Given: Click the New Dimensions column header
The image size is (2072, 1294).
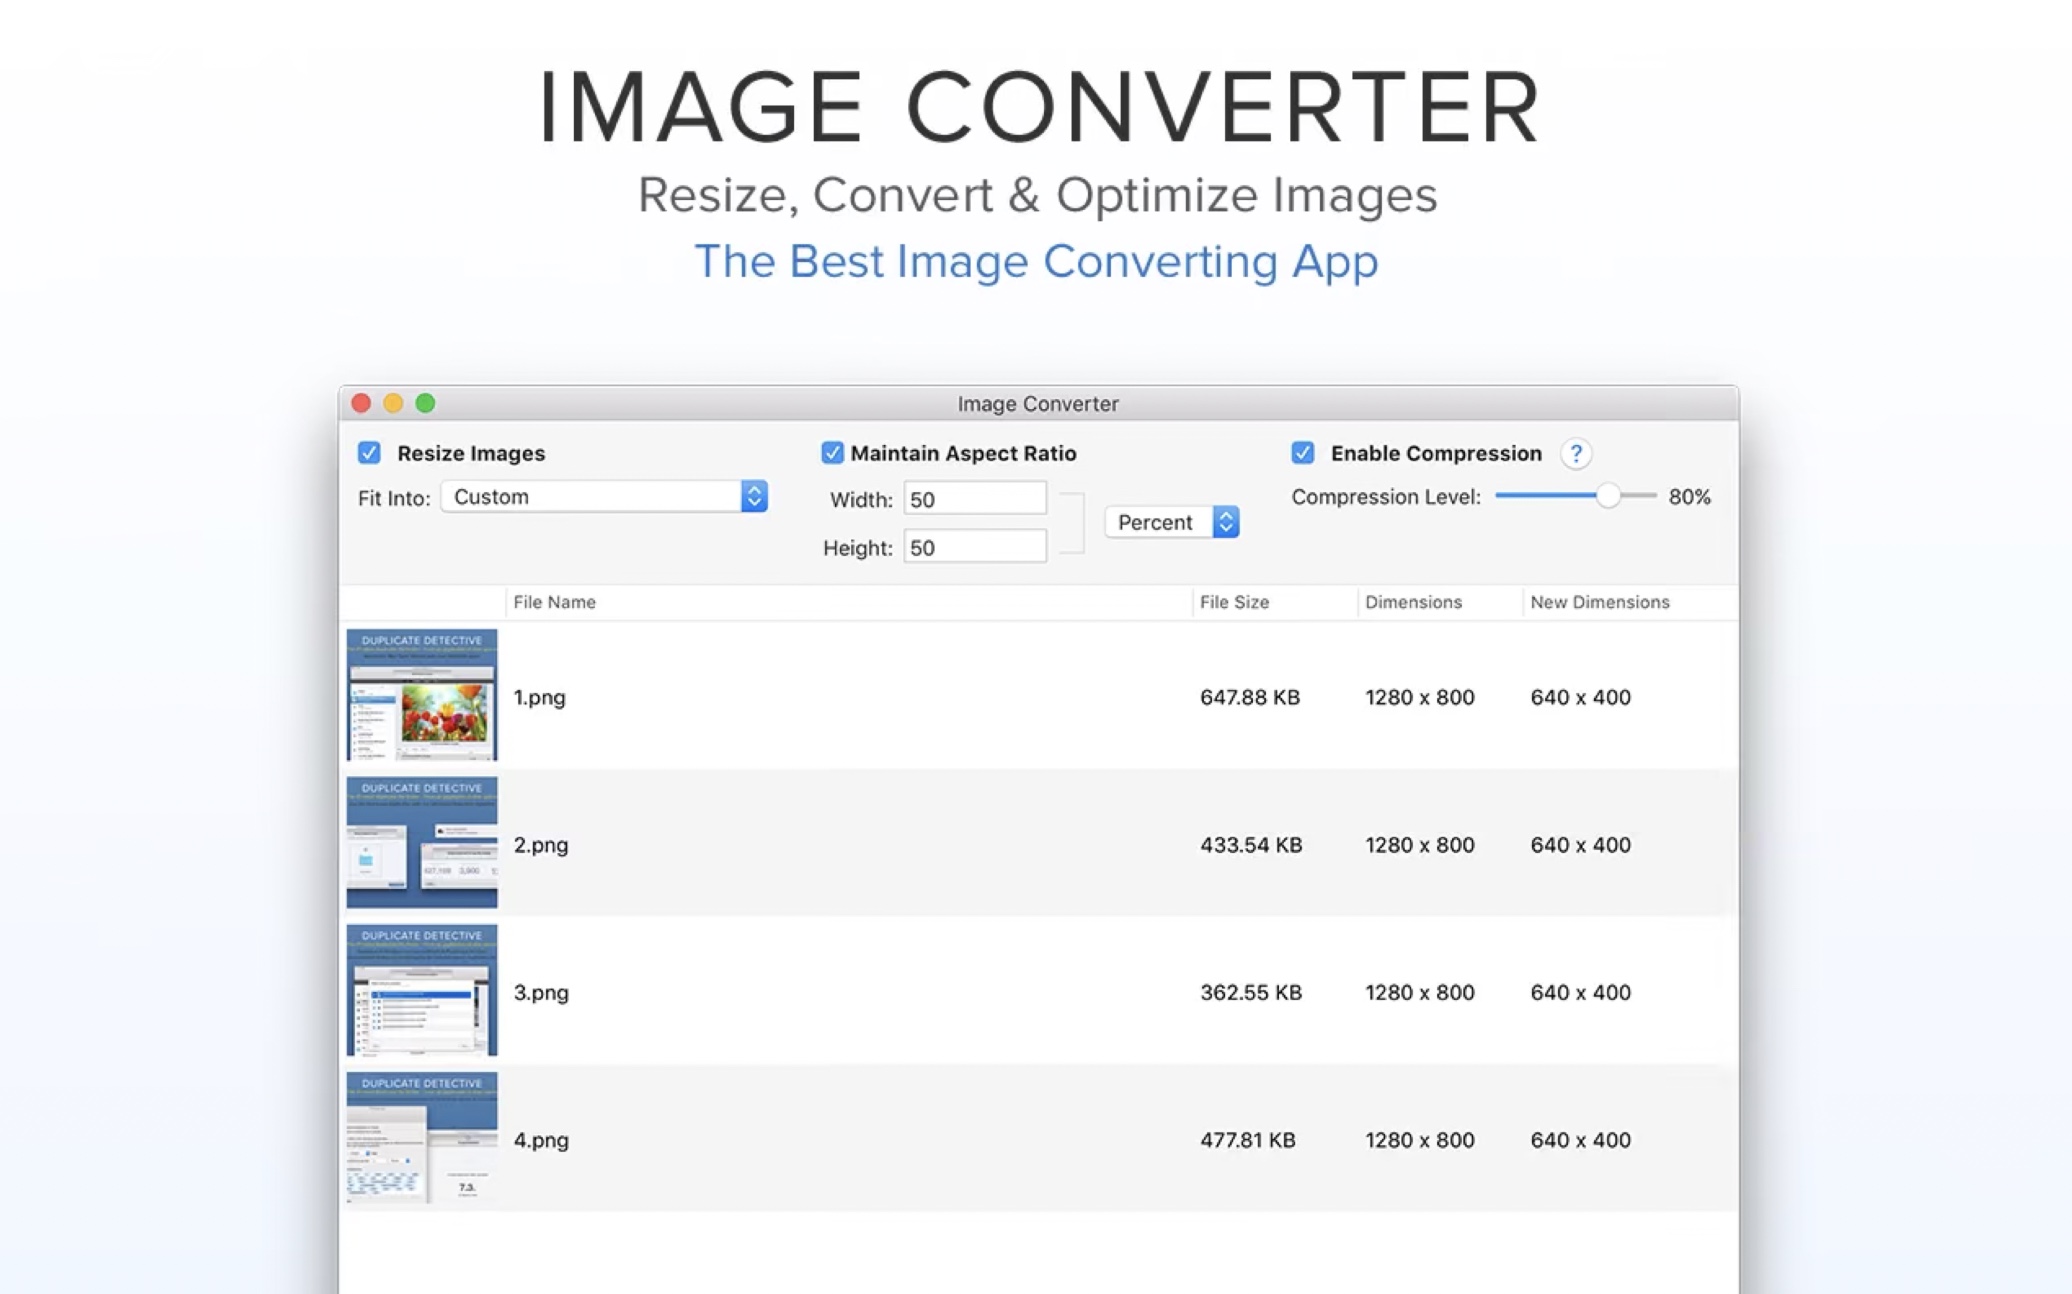Looking at the screenshot, I should coord(1599,602).
